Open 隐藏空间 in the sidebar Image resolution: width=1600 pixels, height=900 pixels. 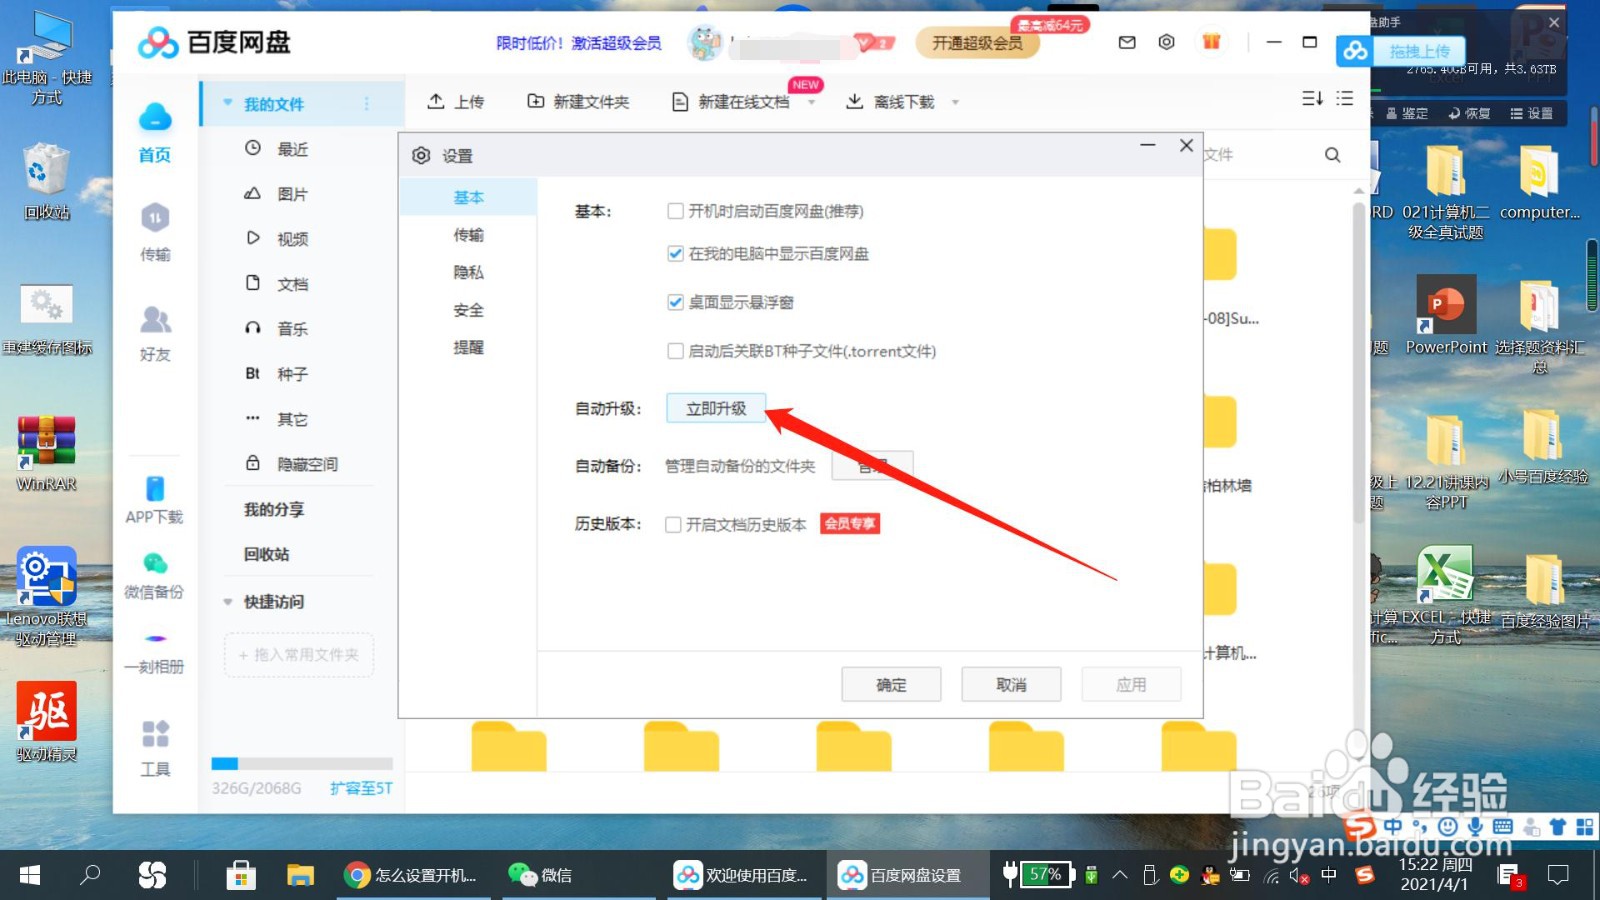point(292,464)
